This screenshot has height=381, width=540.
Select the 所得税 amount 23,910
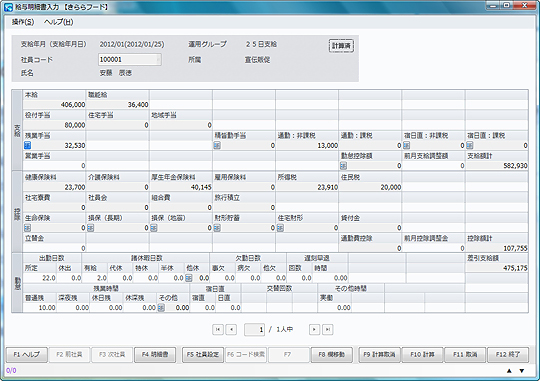pyautogui.click(x=307, y=187)
